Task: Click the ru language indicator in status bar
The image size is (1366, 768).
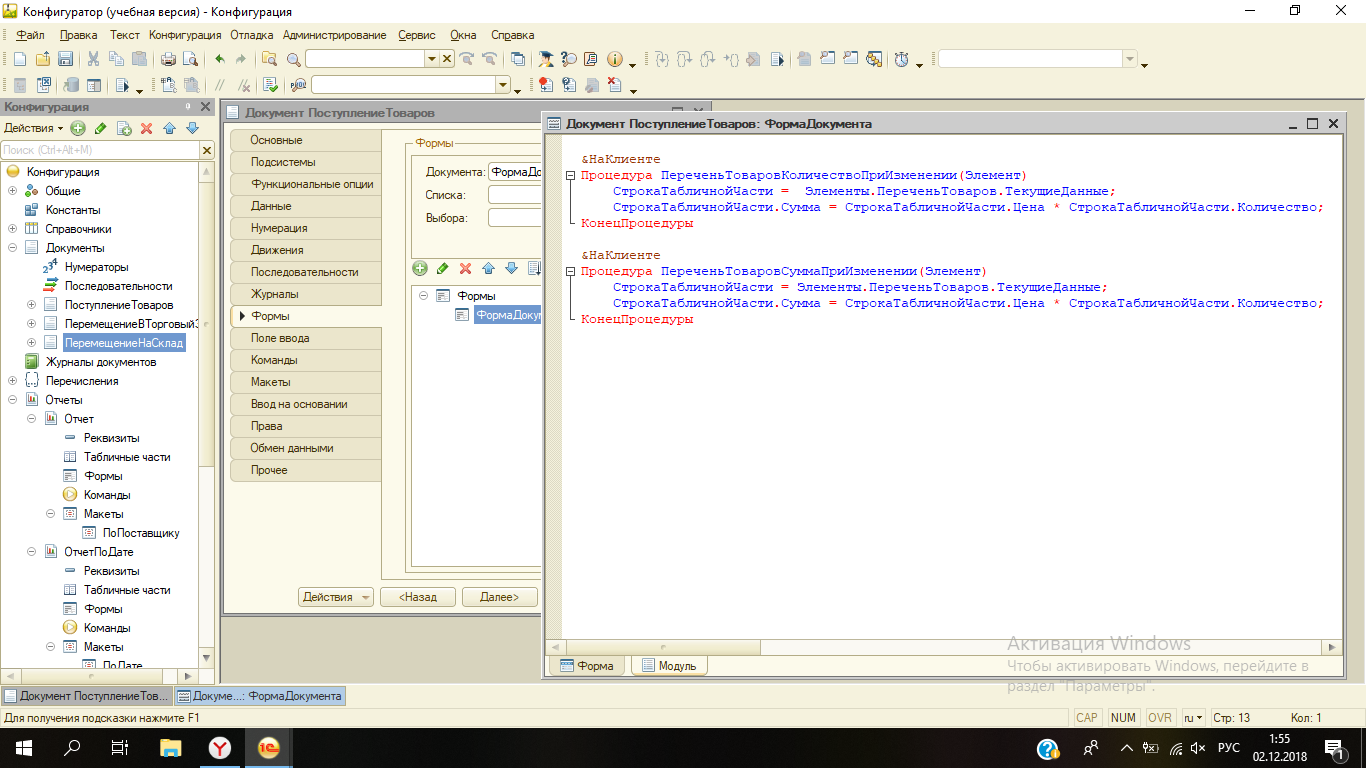Action: click(1192, 718)
